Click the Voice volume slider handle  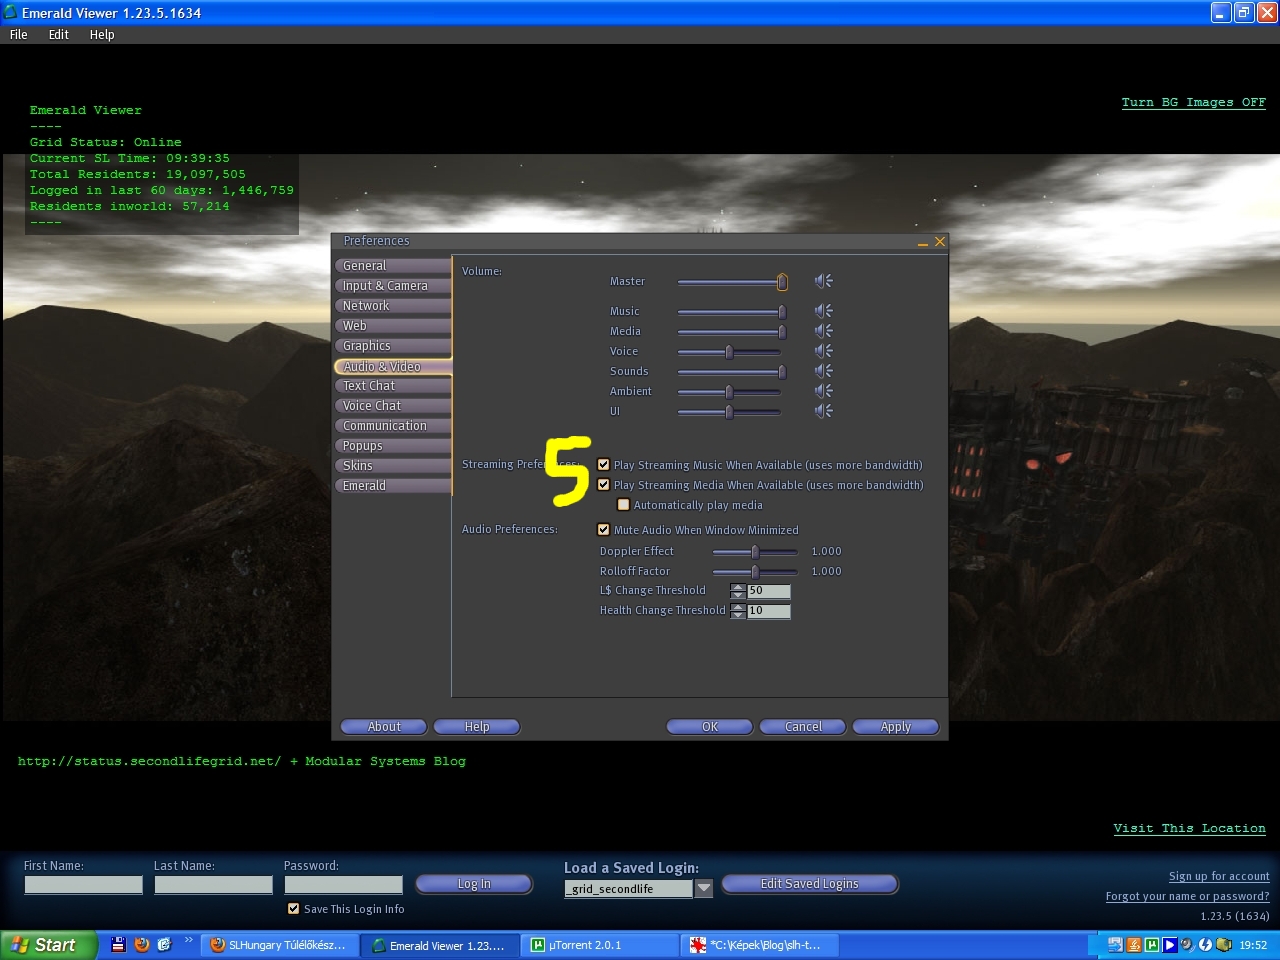(729, 352)
